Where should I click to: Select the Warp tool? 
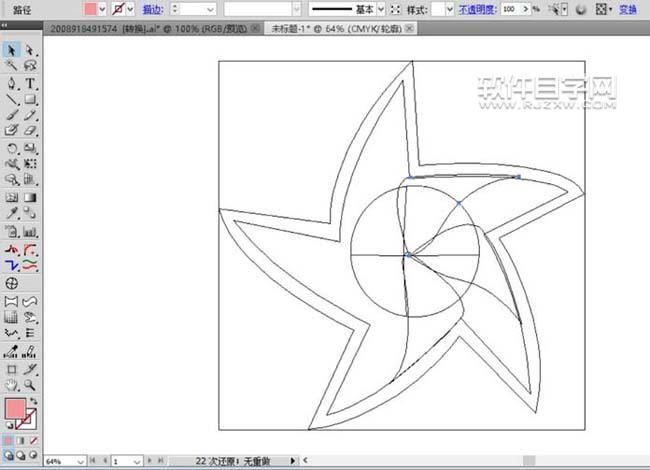11,164
